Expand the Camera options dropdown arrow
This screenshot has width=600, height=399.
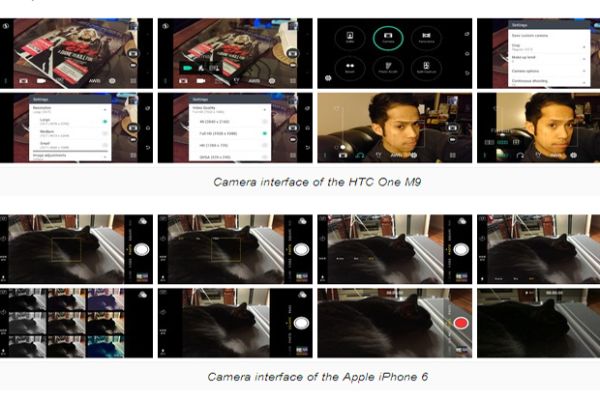584,71
